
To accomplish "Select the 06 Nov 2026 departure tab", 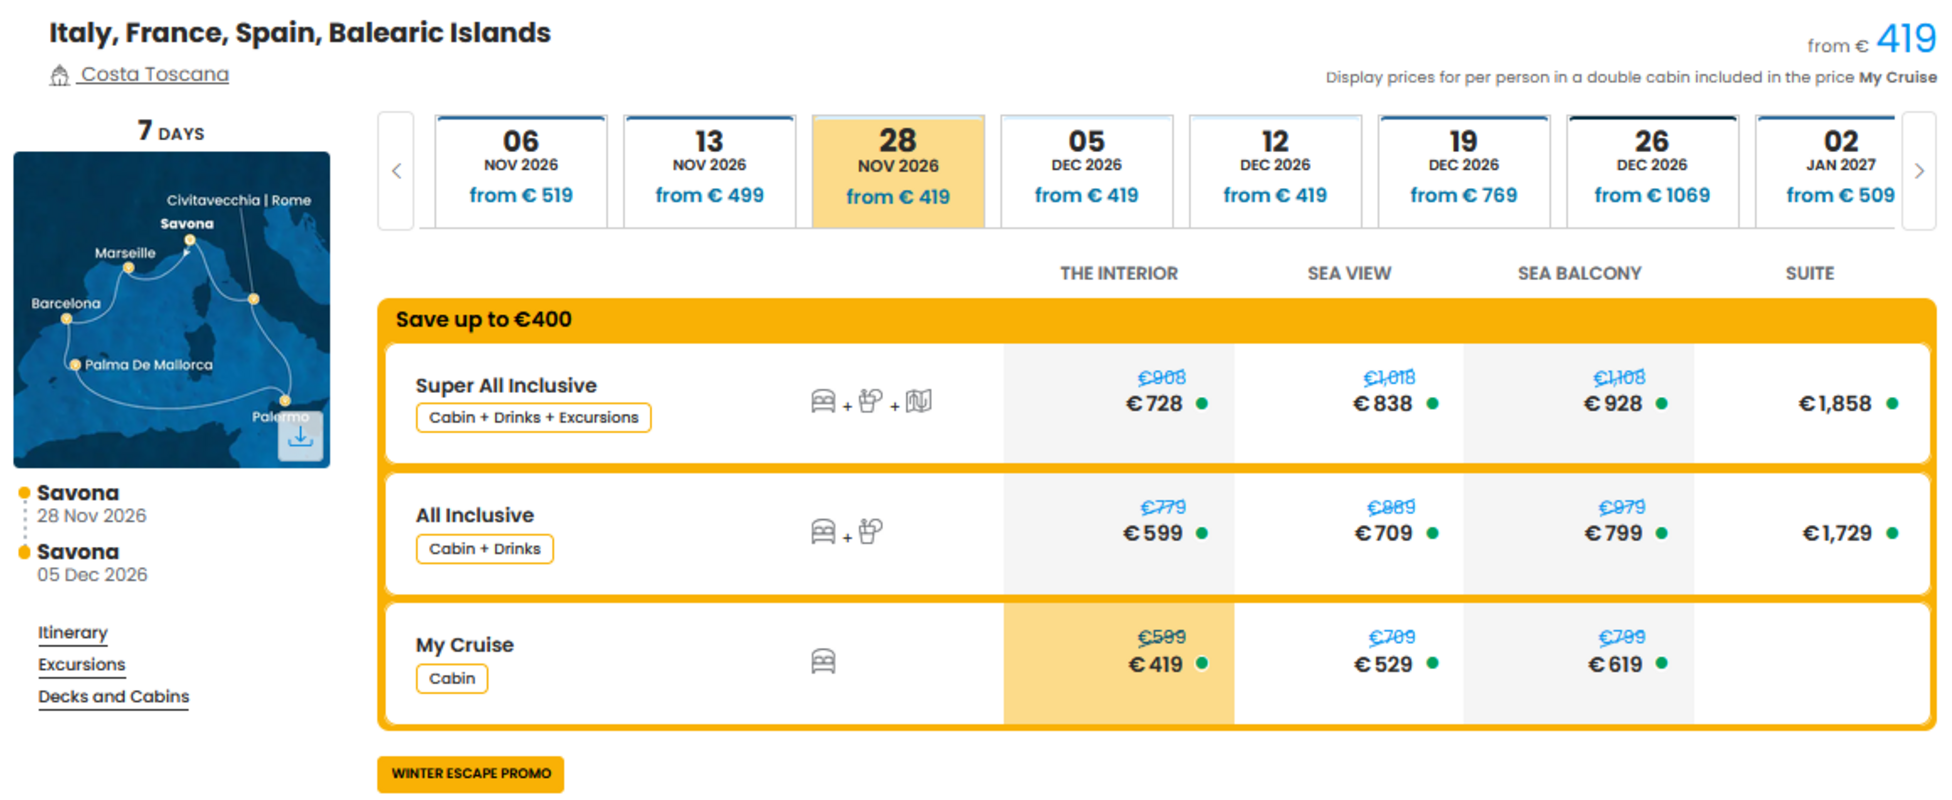I will [521, 172].
